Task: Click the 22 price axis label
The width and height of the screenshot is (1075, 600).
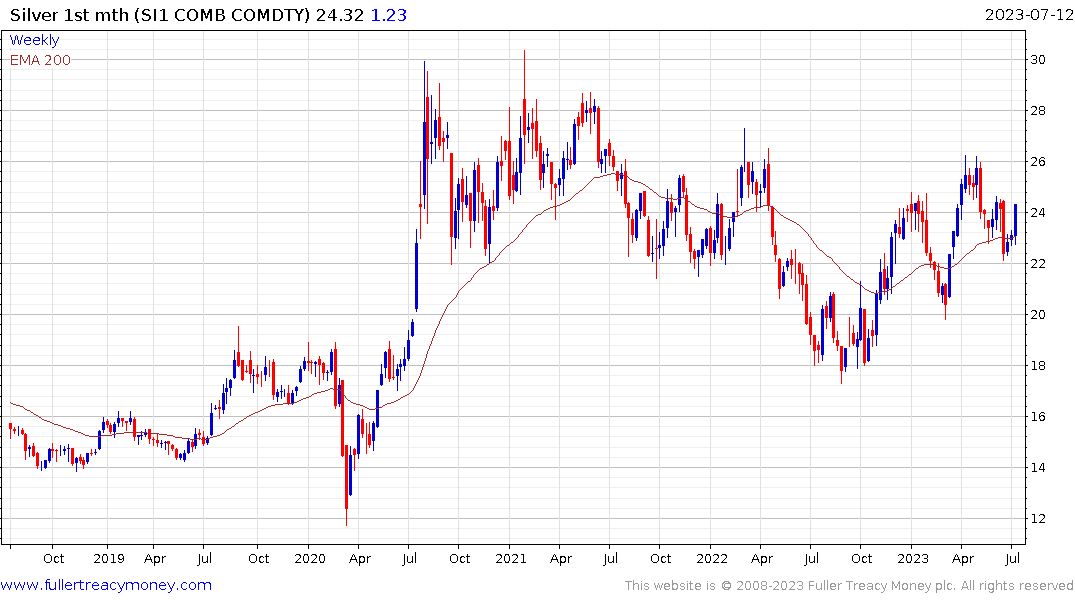Action: [1038, 264]
